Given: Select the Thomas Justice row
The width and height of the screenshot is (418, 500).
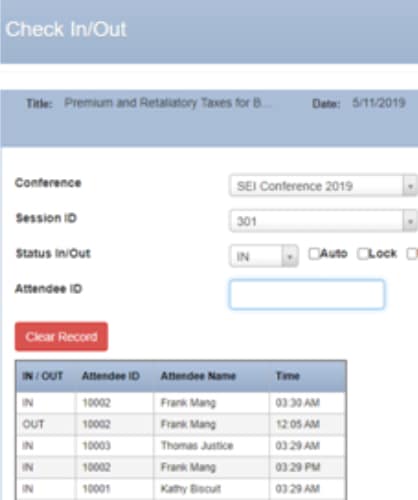Looking at the screenshot, I should (181, 446).
